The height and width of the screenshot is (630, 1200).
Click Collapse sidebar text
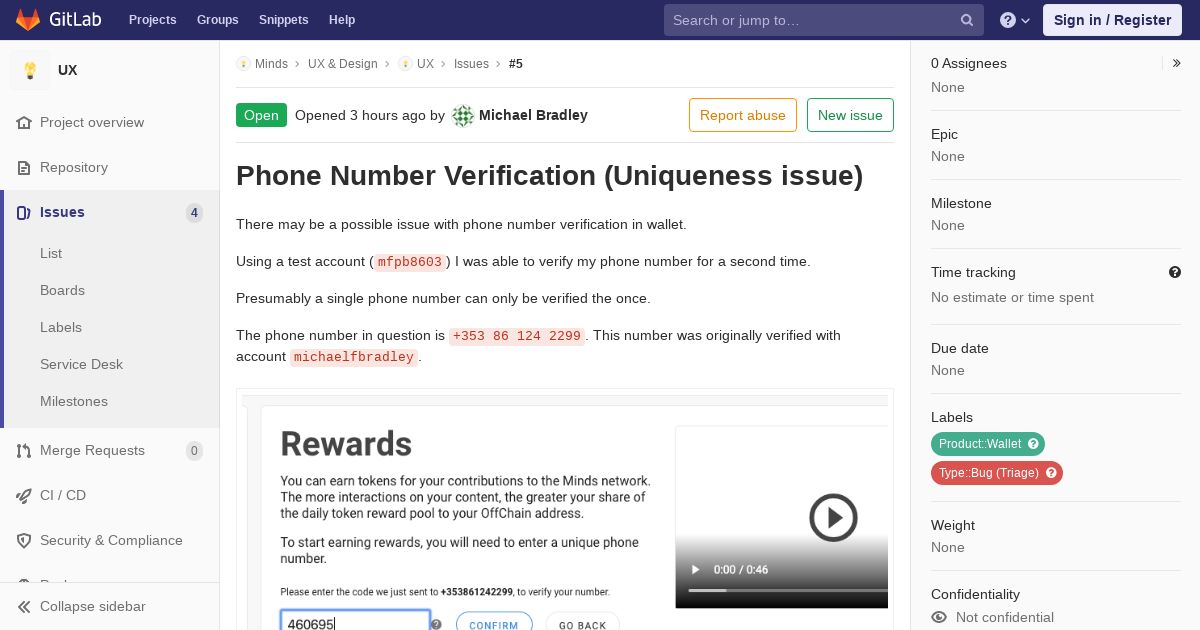(93, 607)
